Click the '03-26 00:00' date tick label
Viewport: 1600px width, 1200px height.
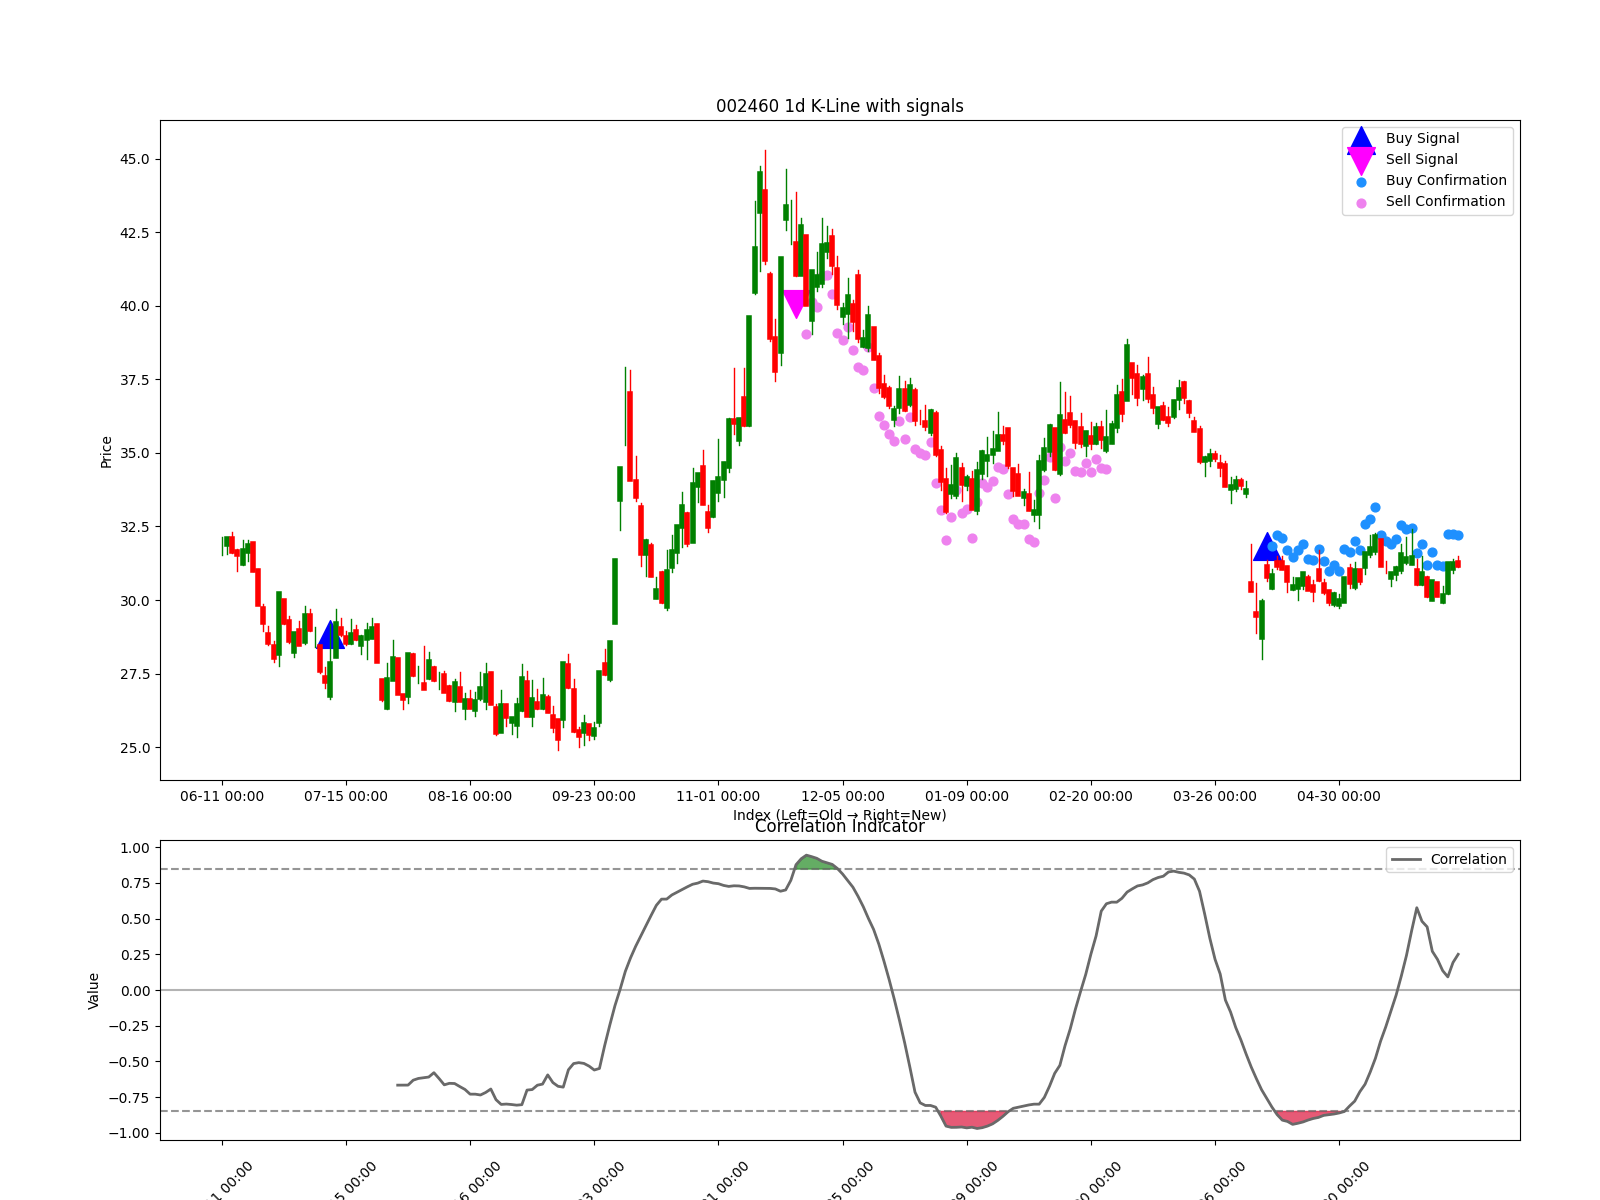tap(1215, 796)
